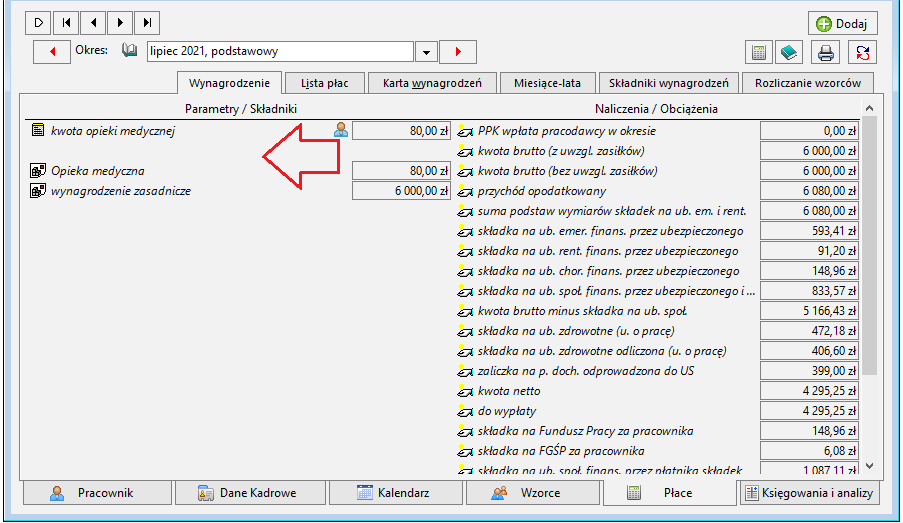Image resolution: width=903 pixels, height=523 pixels.
Task: Jump to last record button
Action: click(x=147, y=22)
